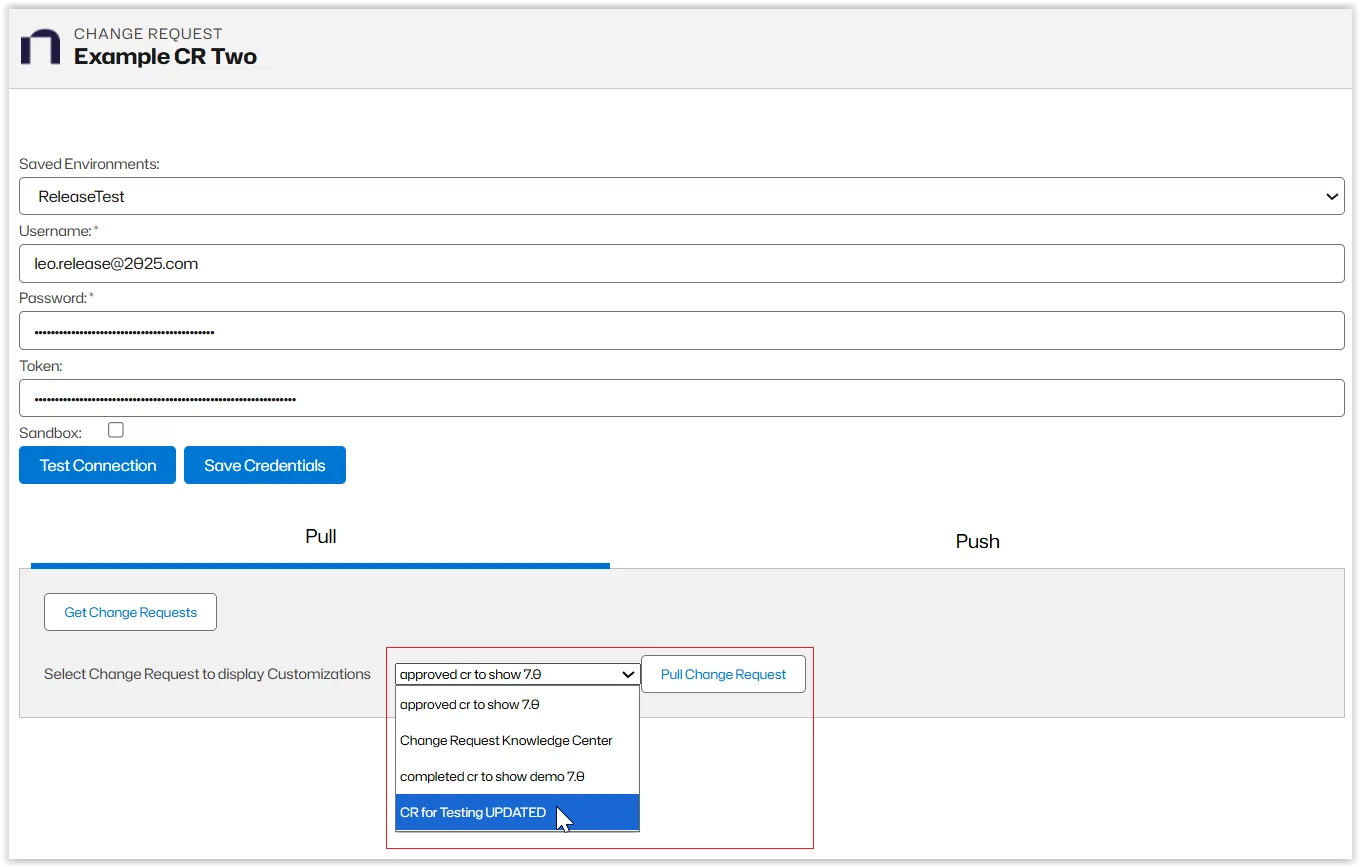Switch to the Pull tab
Image resolution: width=1360 pixels, height=867 pixels.
(320, 537)
